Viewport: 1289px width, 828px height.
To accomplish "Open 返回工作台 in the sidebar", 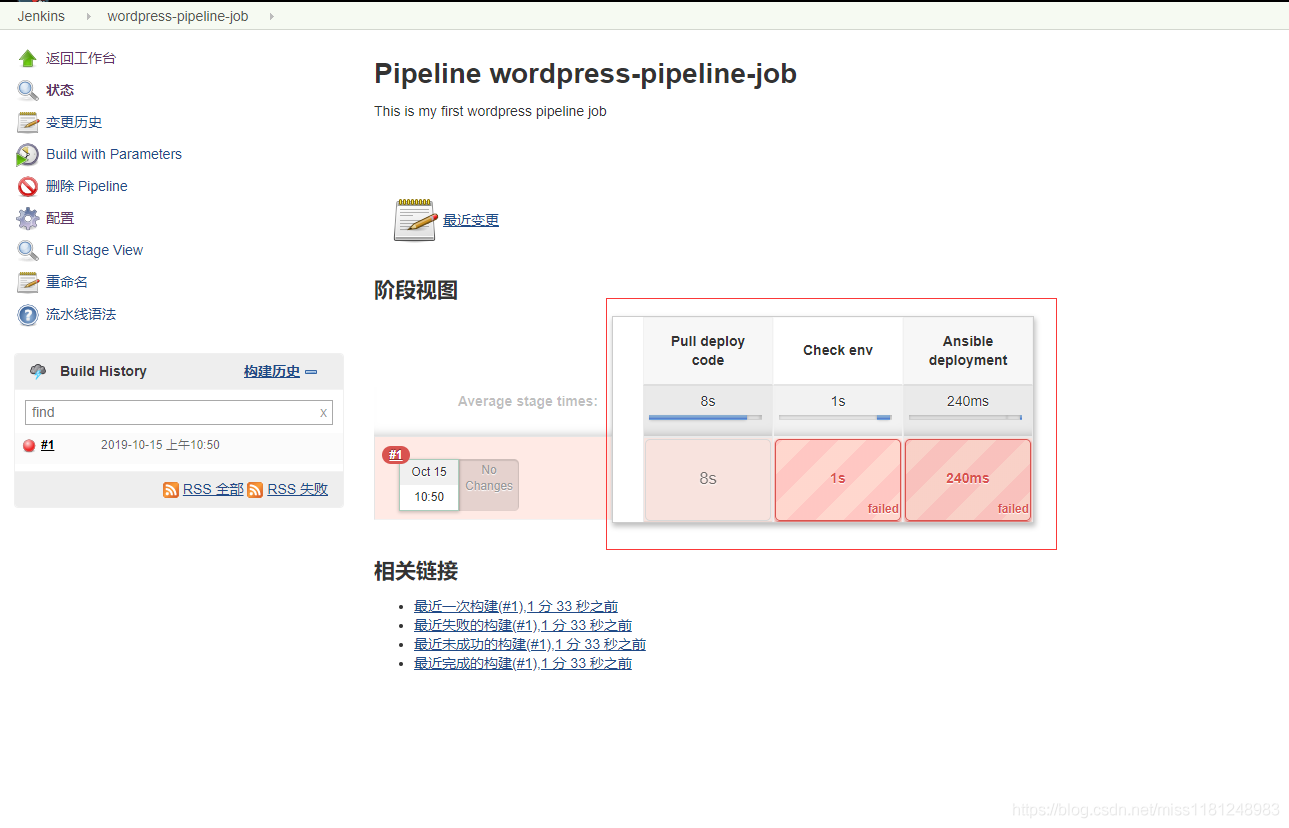I will tap(81, 58).
